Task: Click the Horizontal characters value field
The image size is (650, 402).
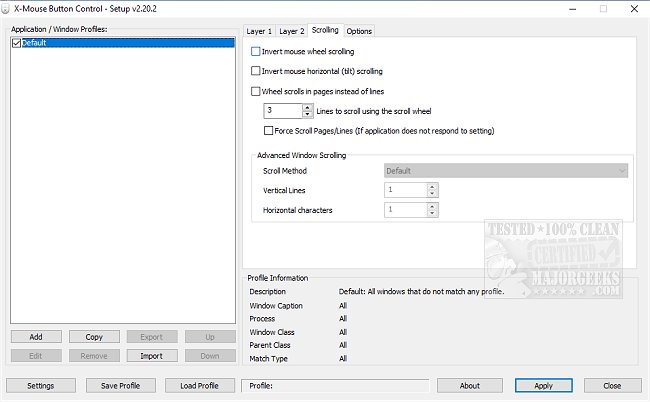Action: pyautogui.click(x=406, y=210)
